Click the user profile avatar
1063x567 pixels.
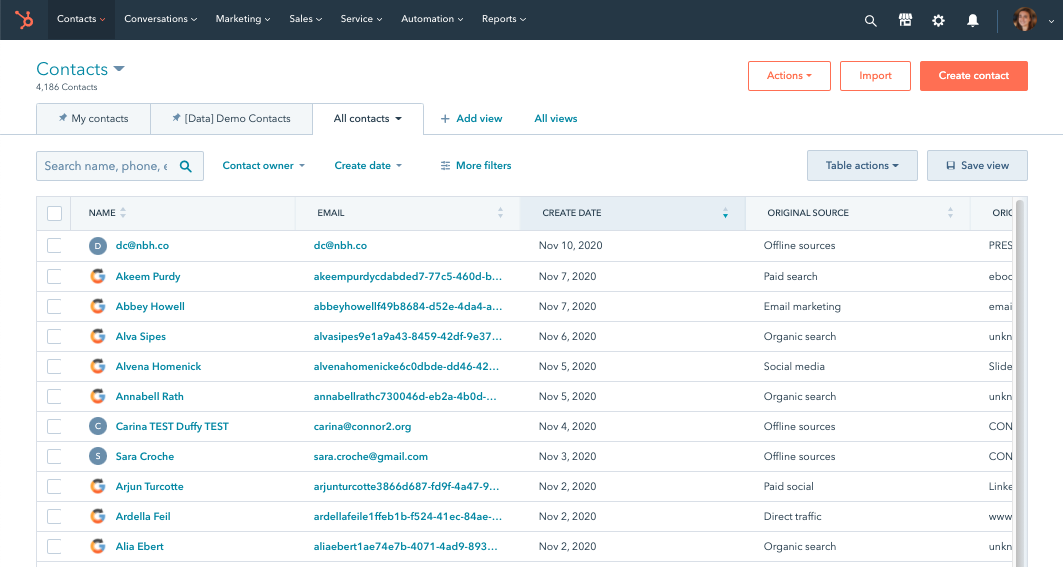point(1024,20)
